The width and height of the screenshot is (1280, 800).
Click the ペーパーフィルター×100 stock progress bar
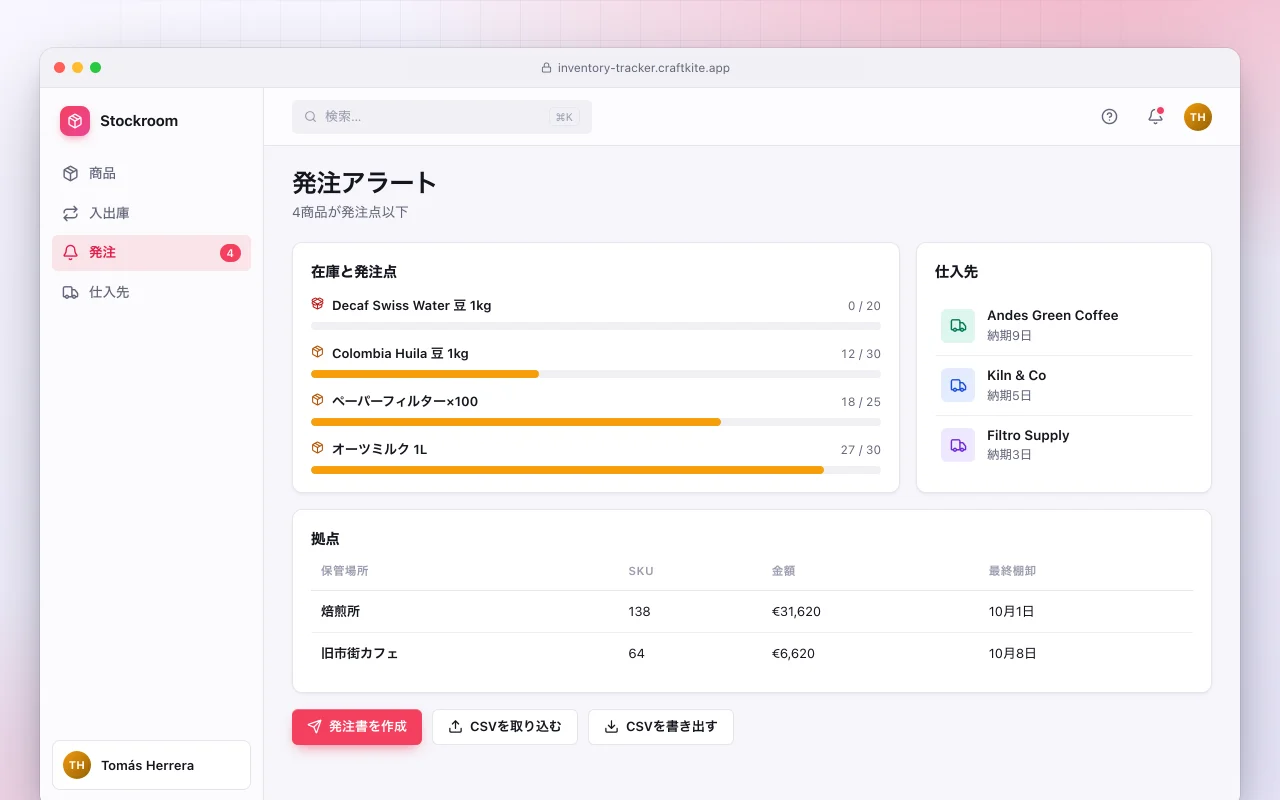tap(596, 422)
